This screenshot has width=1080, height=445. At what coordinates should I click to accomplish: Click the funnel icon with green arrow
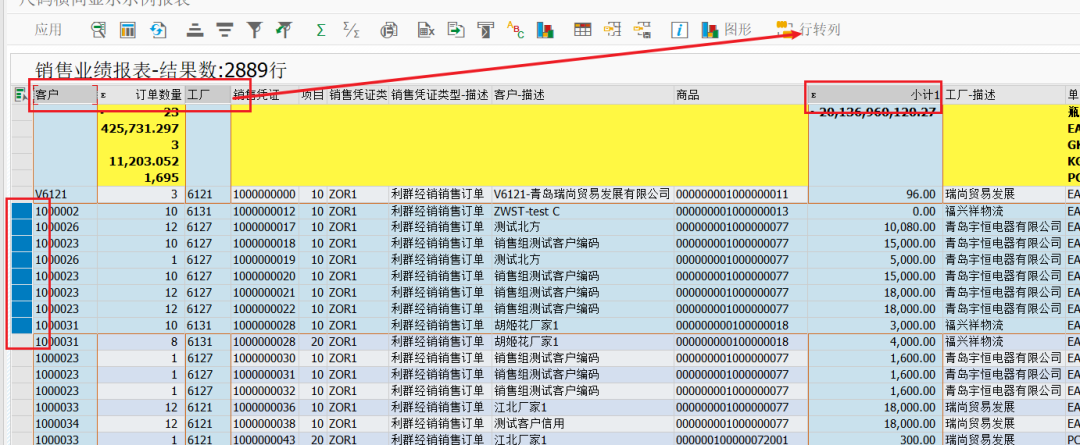pyautogui.click(x=282, y=30)
